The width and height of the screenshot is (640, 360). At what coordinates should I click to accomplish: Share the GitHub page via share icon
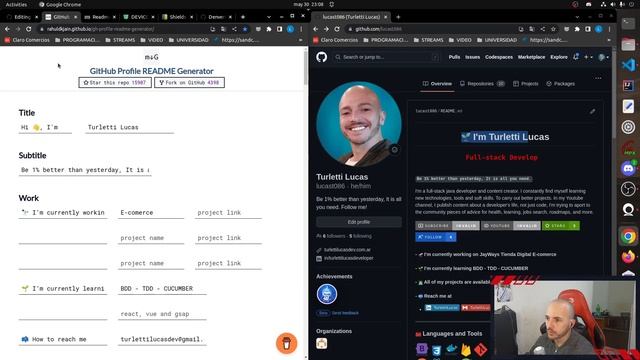tap(542, 29)
